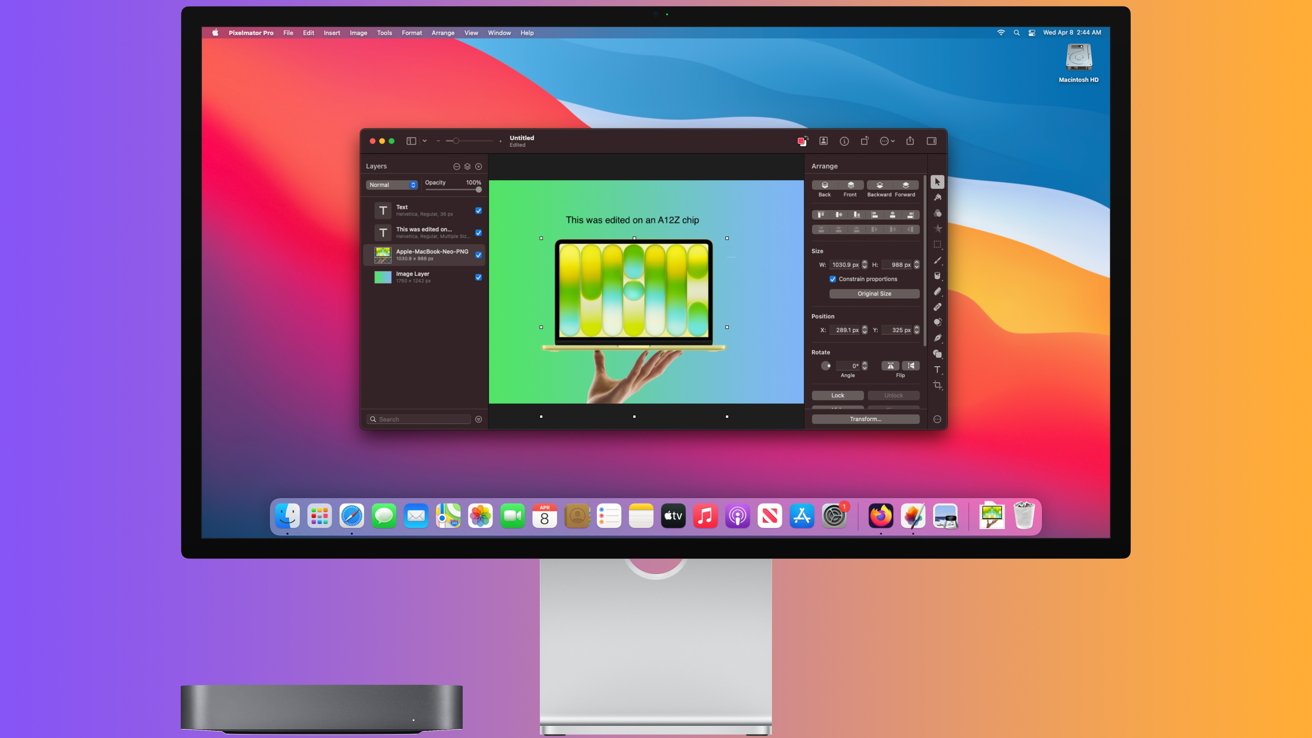Hide the Image Layer using its checkbox
1312x738 pixels.
coord(478,277)
